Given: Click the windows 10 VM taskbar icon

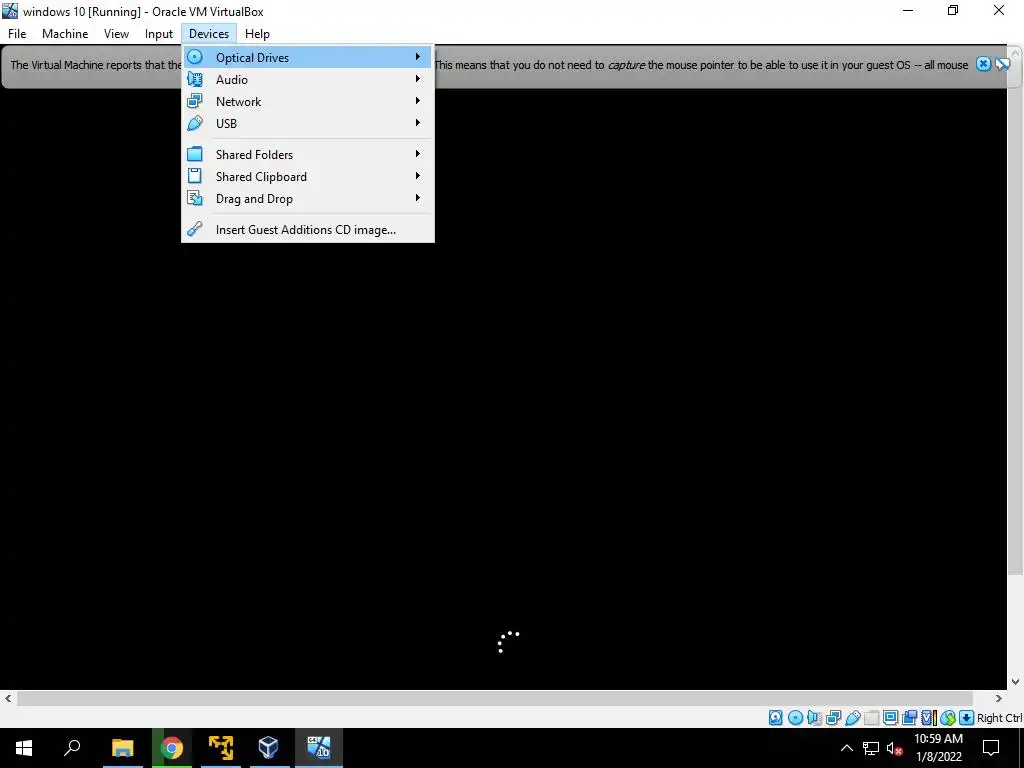Looking at the screenshot, I should click(319, 748).
